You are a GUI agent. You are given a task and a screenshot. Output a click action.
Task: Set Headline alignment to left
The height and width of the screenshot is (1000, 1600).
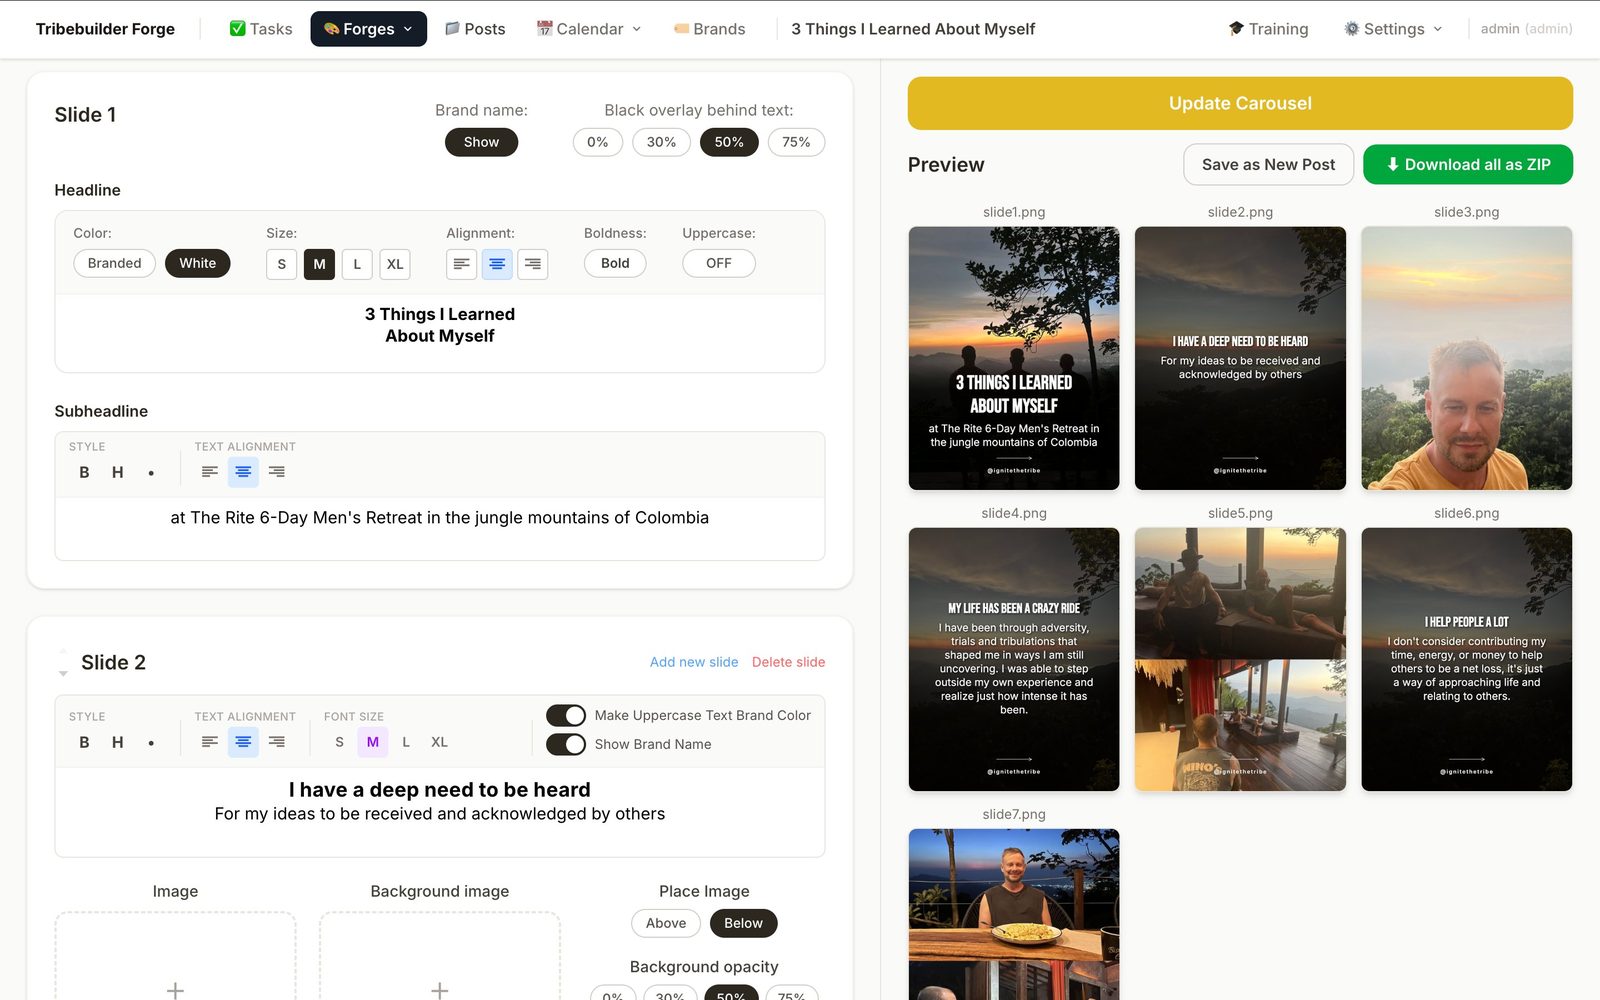coord(461,264)
